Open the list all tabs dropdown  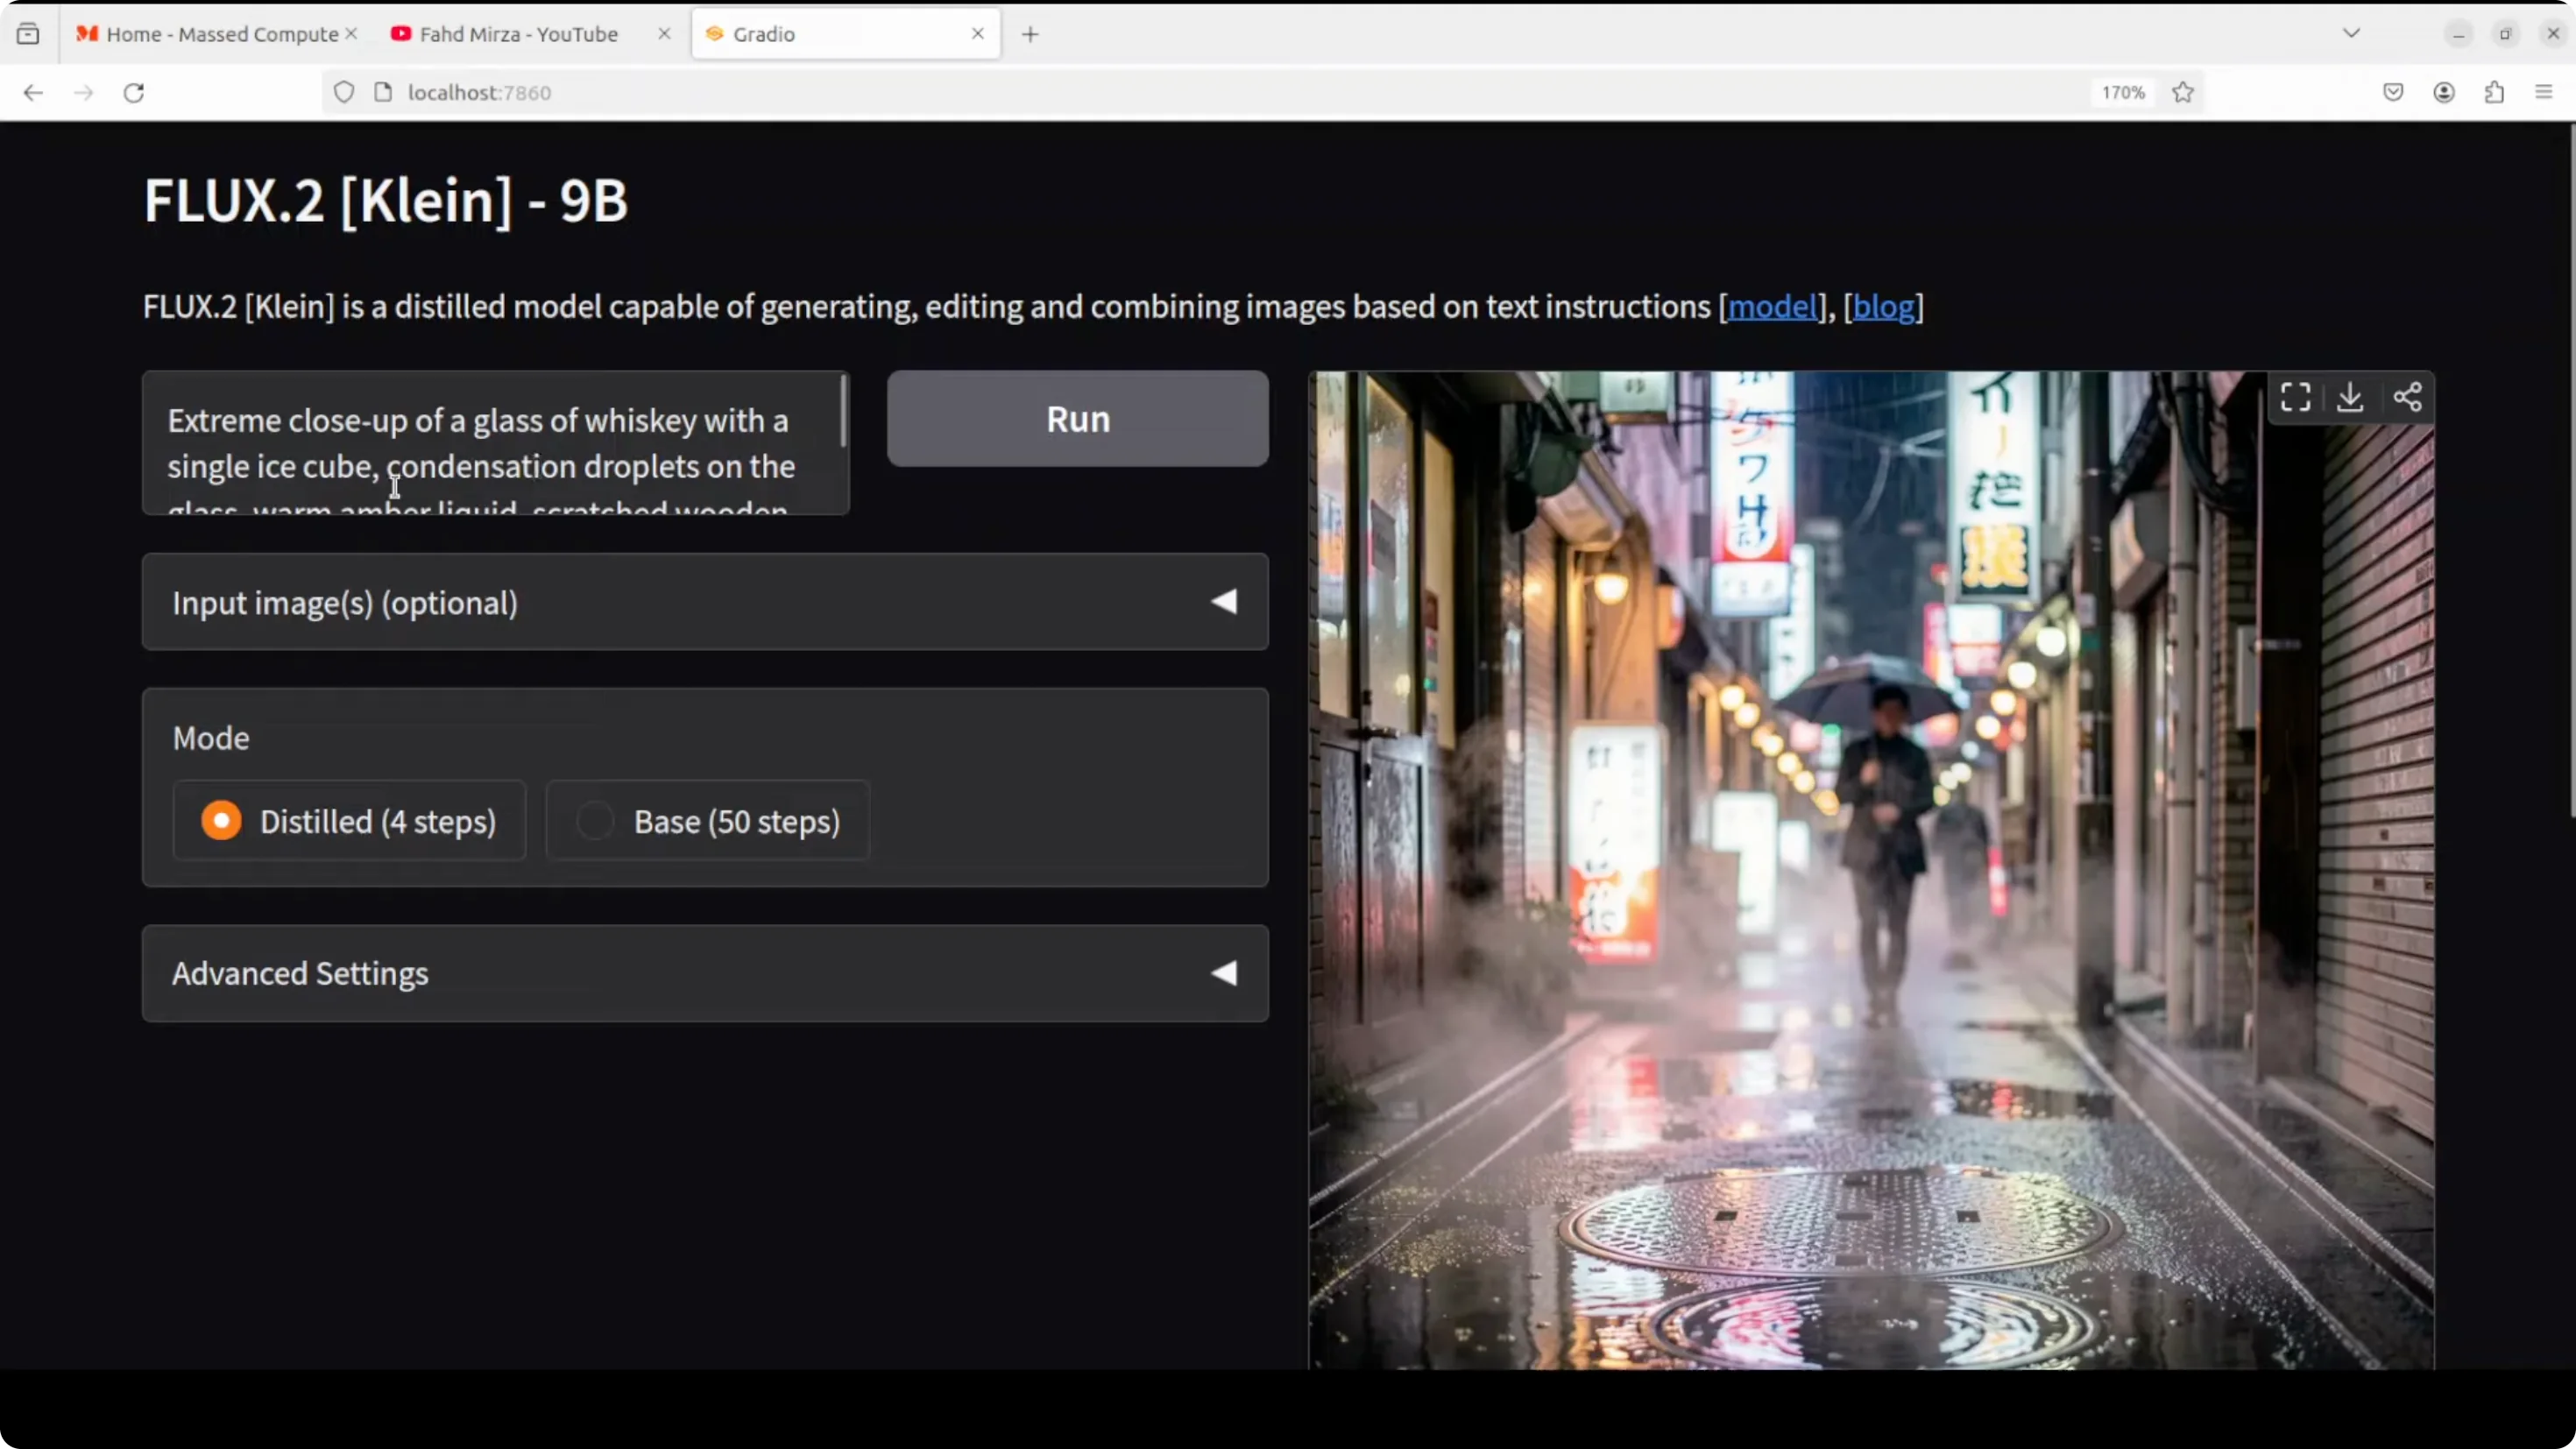click(2351, 33)
